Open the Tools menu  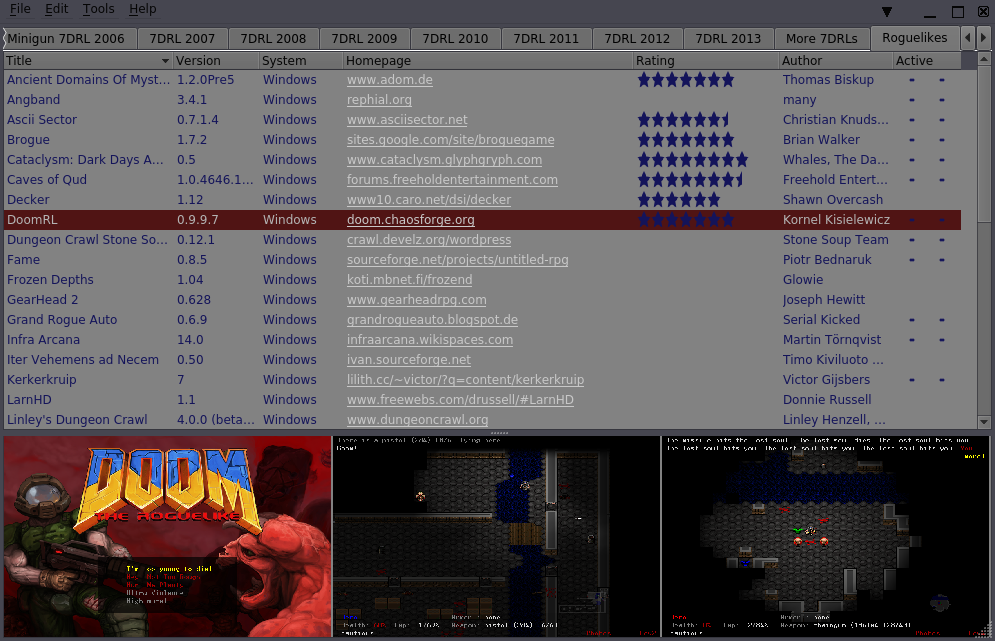98,9
